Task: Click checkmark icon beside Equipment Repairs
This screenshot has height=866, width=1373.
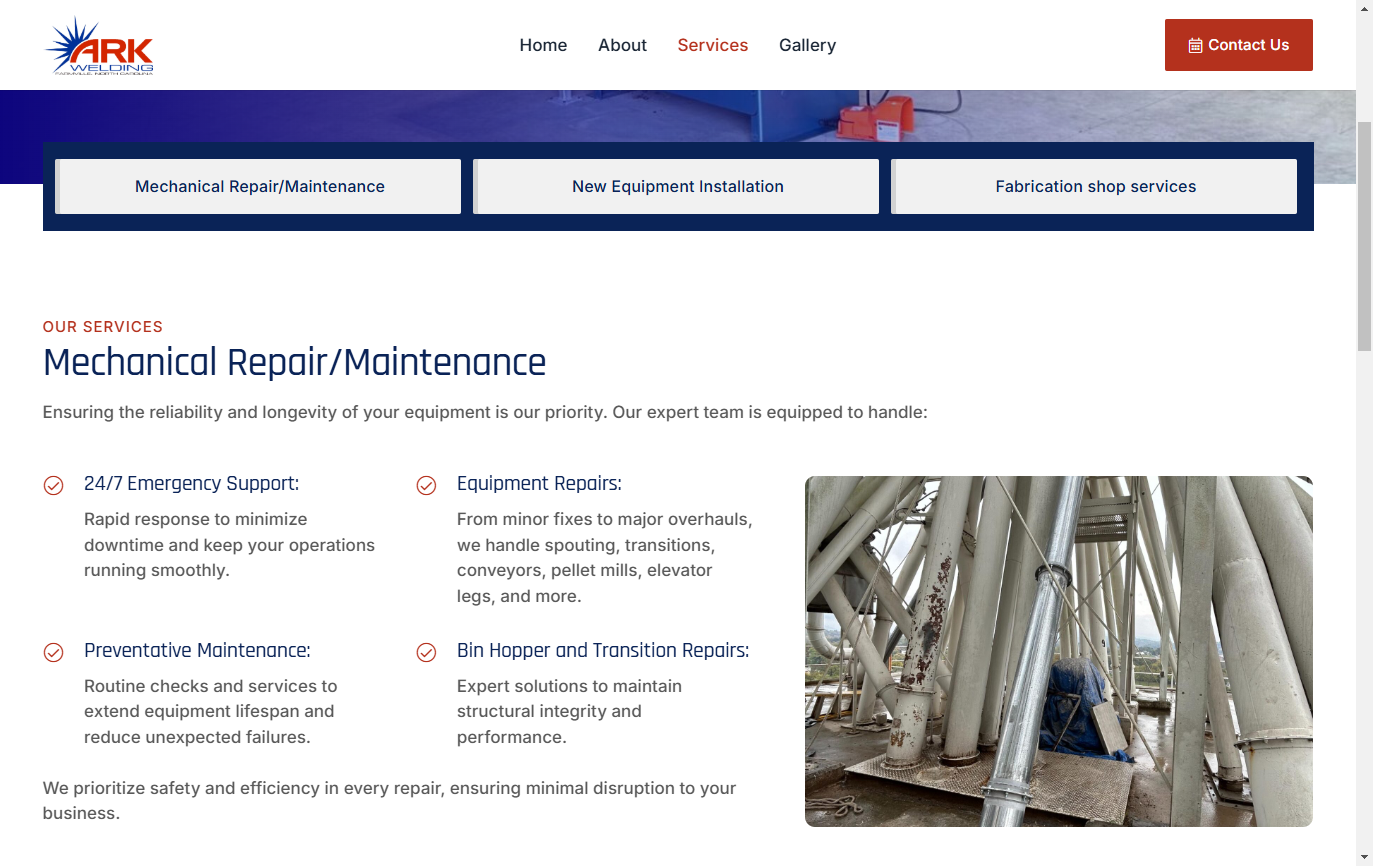Action: [x=426, y=485]
